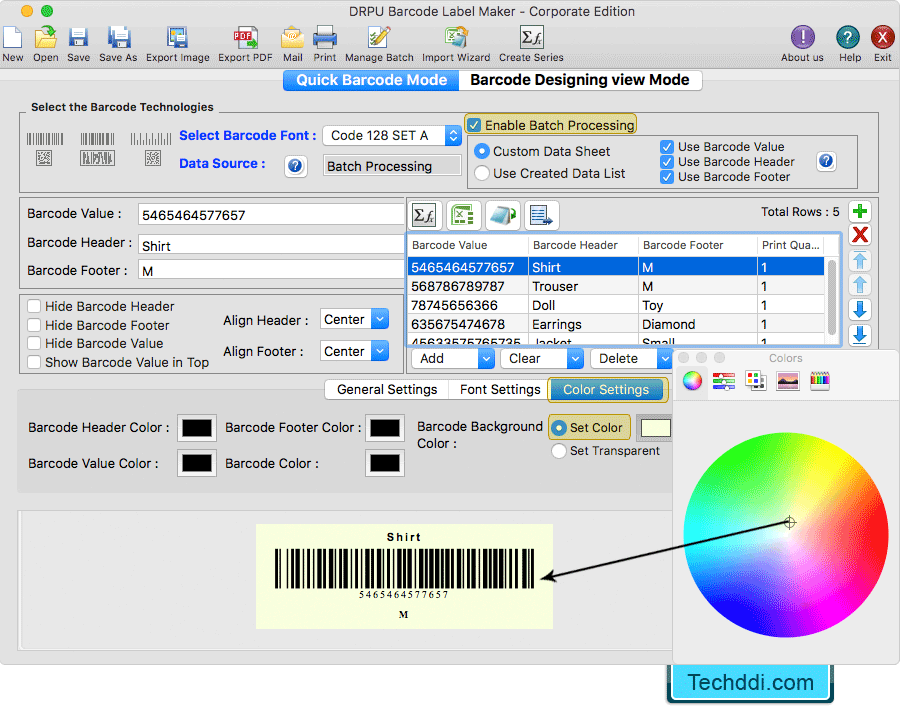The height and width of the screenshot is (706, 900).
Task: Switch to Barcode Designing view Mode
Action: point(580,80)
